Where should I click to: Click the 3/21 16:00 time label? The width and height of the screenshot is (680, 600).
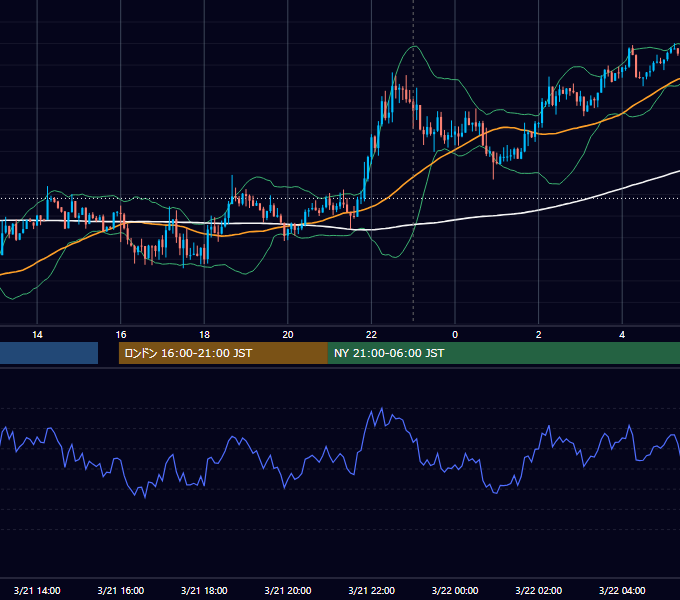click(121, 590)
